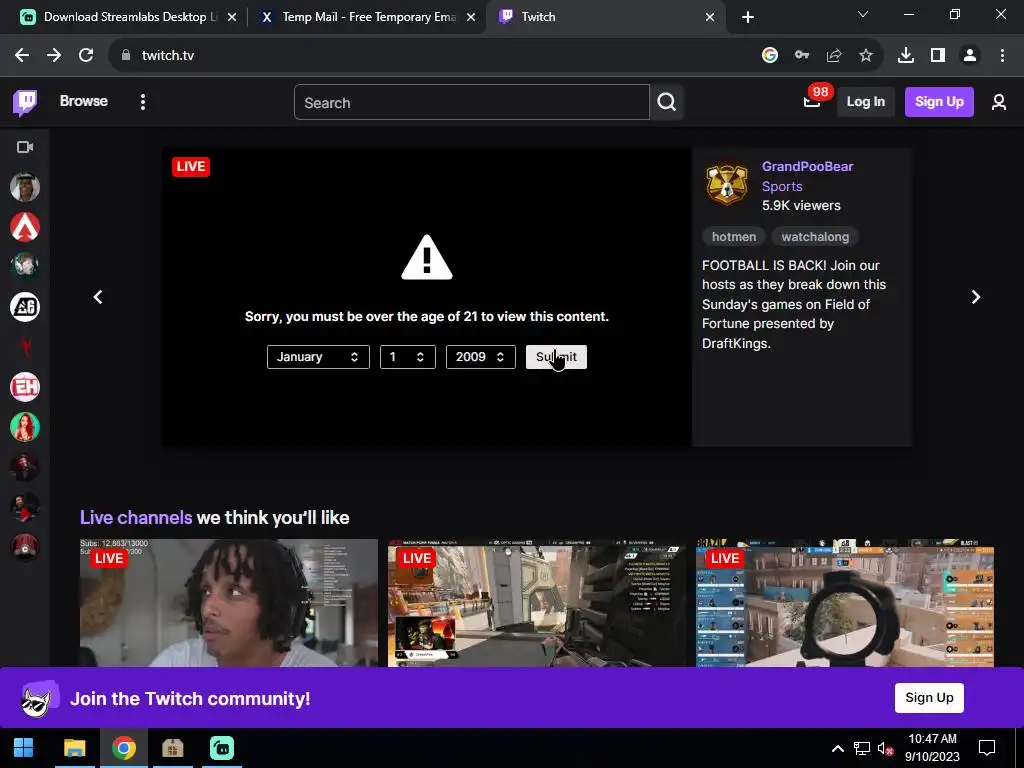The image size is (1024, 768).
Task: Show hidden system tray icons chevron
Action: click(x=837, y=748)
